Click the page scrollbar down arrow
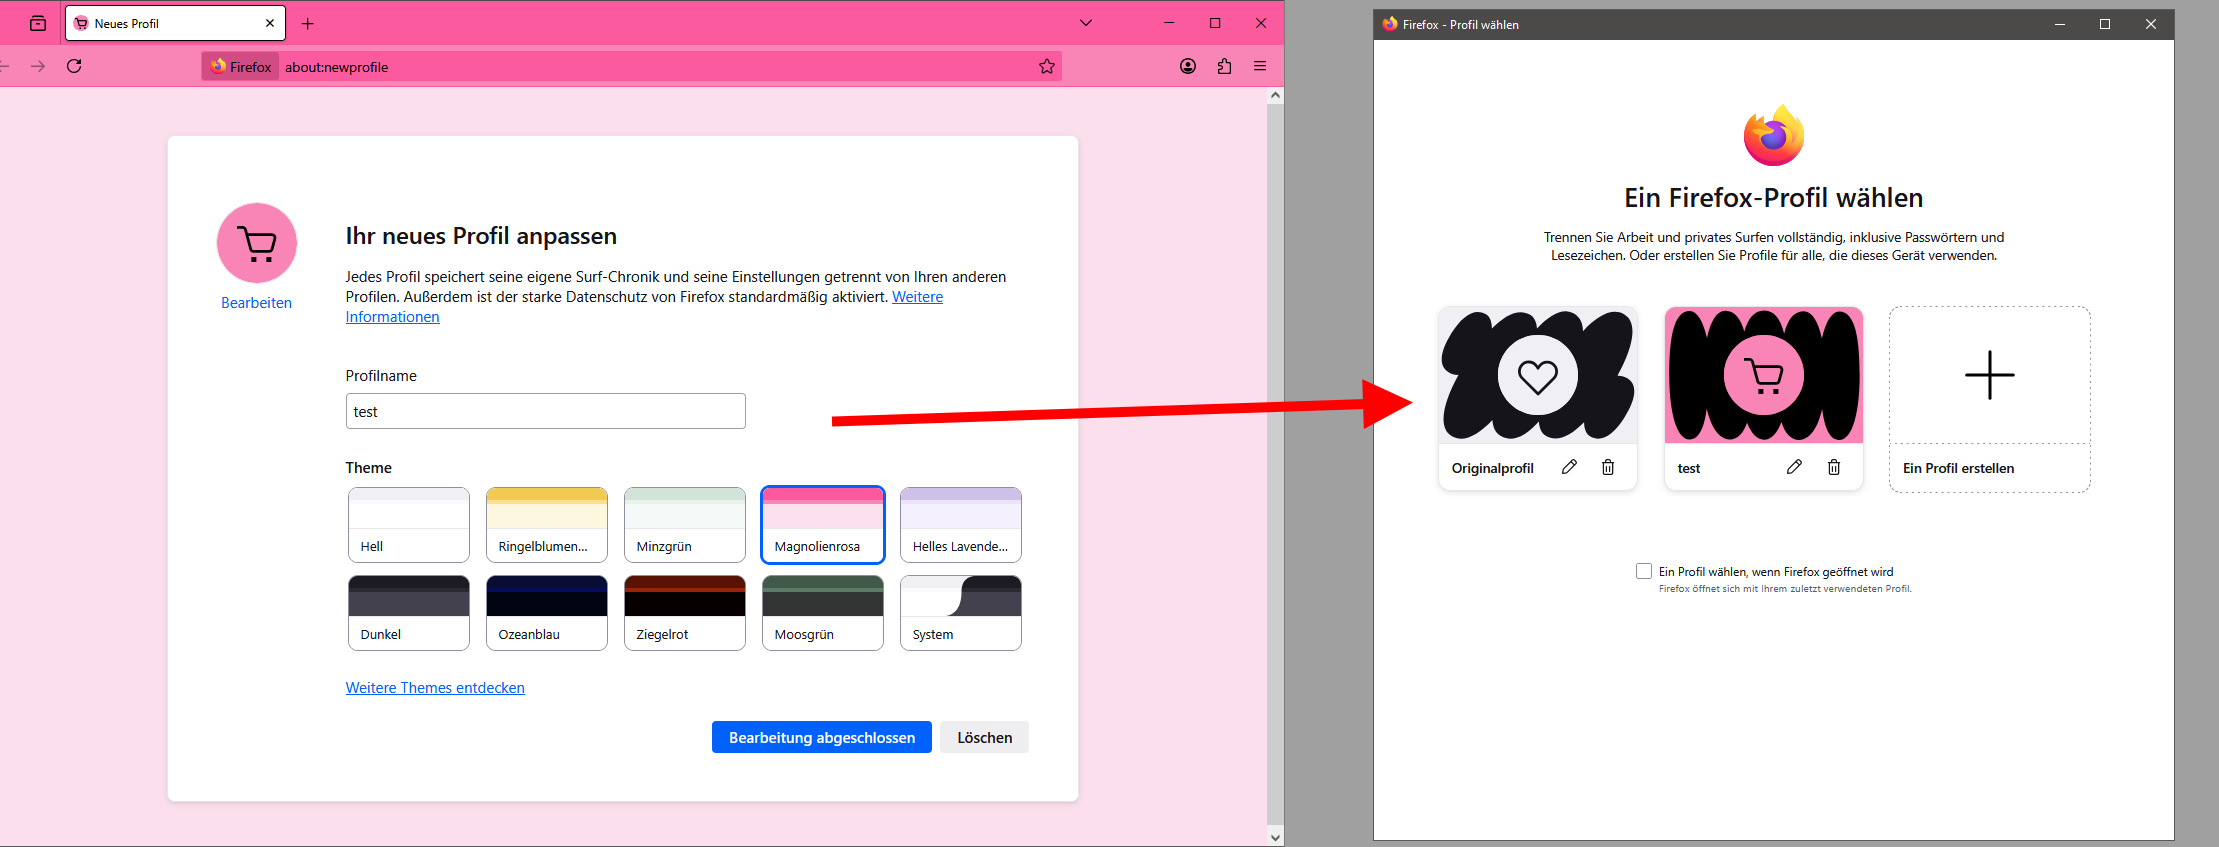Image resolution: width=2219 pixels, height=847 pixels. coord(1275,837)
